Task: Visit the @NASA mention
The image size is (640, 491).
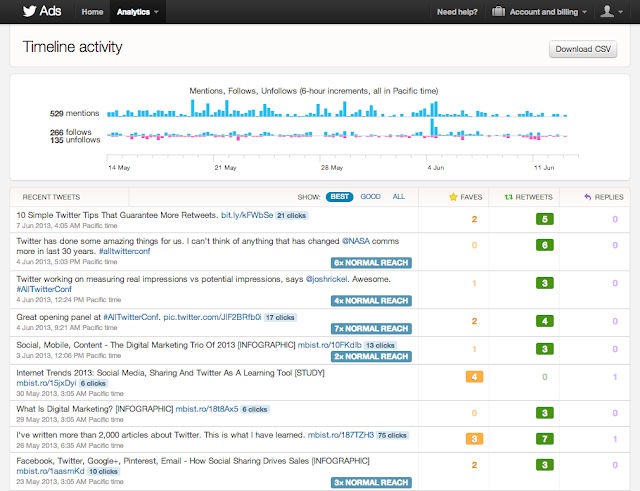Action: [x=356, y=241]
